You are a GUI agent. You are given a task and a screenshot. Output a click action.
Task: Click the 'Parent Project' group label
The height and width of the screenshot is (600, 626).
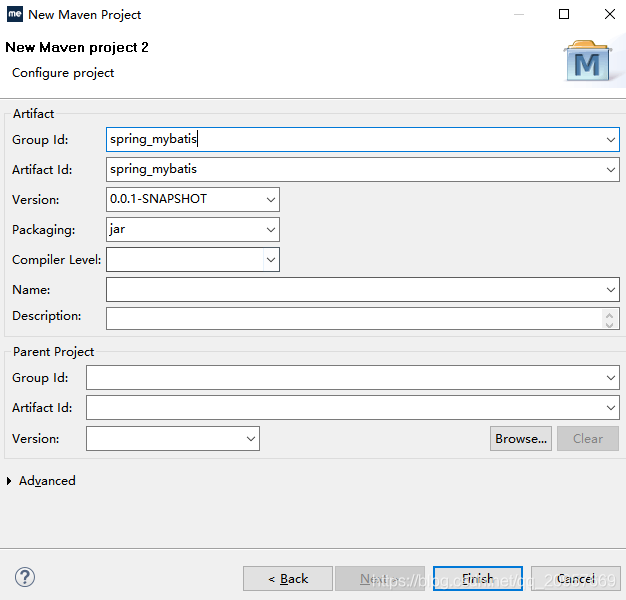(53, 352)
